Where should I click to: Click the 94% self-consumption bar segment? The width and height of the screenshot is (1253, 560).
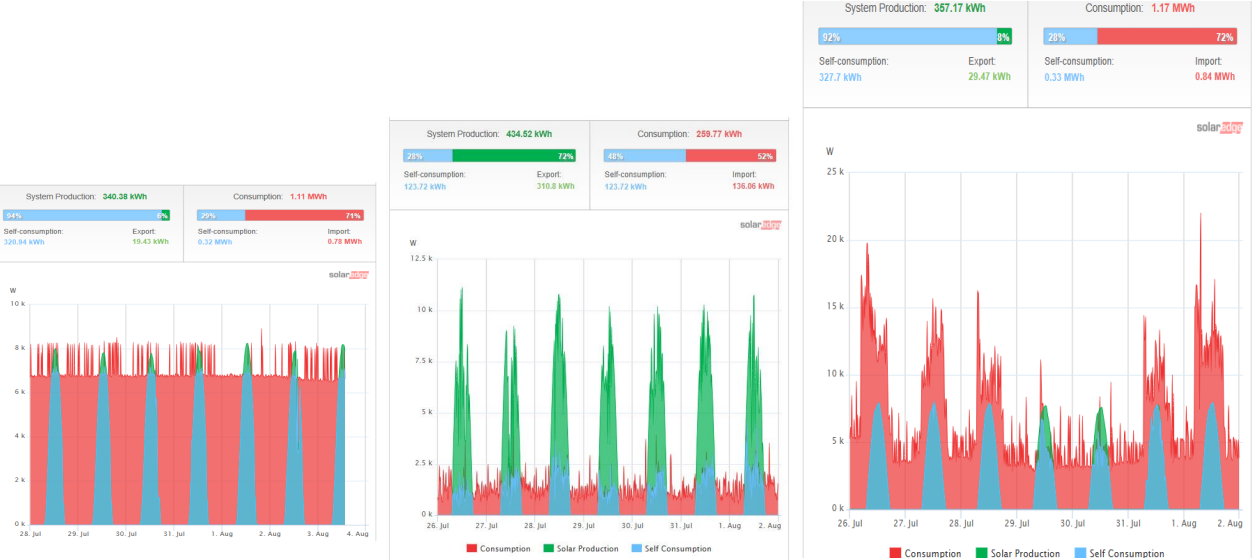[x=81, y=215]
